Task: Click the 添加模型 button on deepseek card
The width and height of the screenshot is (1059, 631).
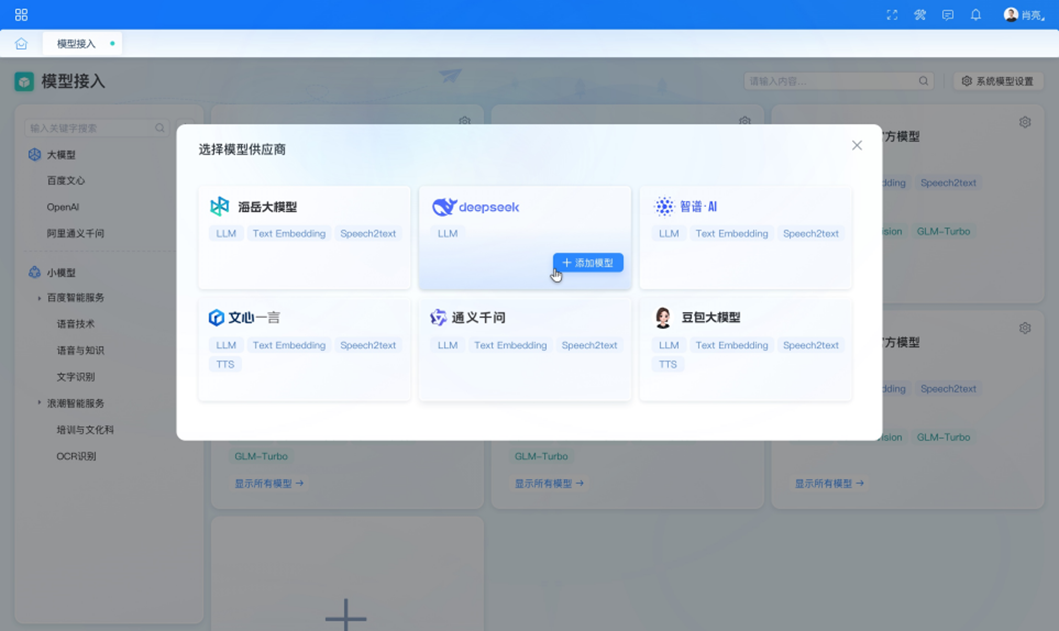Action: point(588,262)
